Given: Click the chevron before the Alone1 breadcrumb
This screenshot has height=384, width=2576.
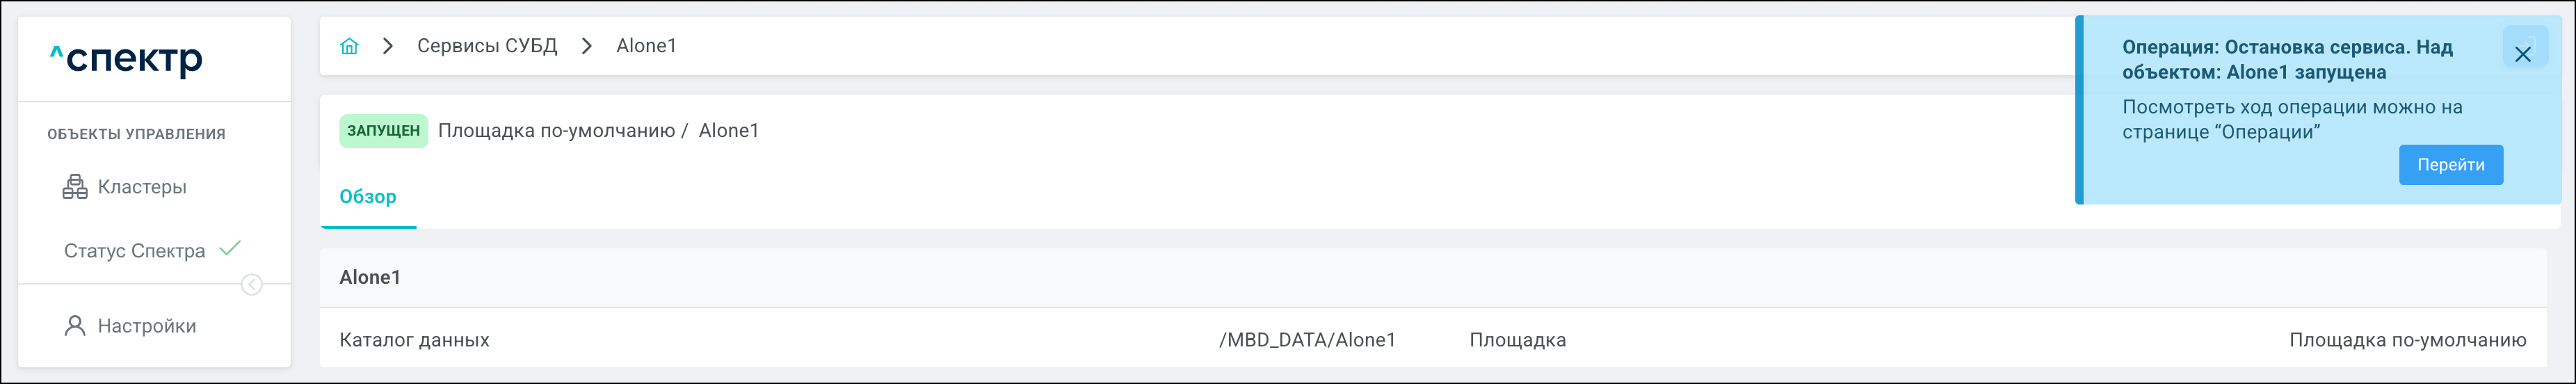Looking at the screenshot, I should coord(587,46).
